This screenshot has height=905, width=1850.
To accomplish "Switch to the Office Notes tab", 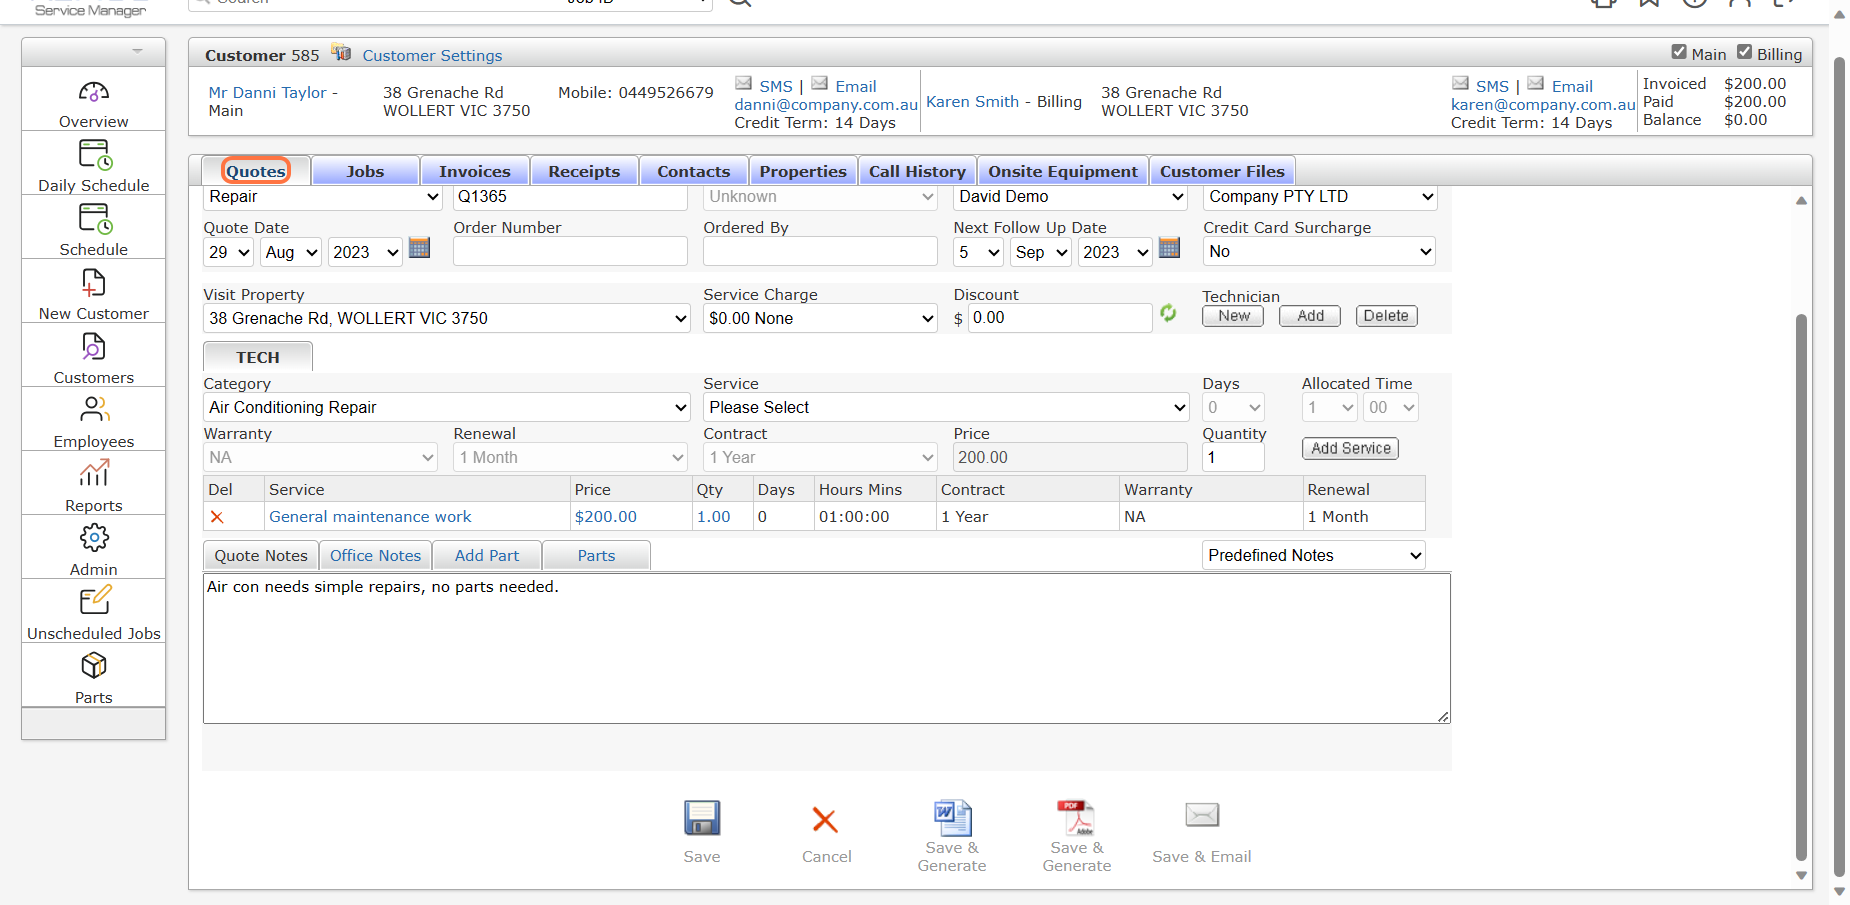I will 376,556.
